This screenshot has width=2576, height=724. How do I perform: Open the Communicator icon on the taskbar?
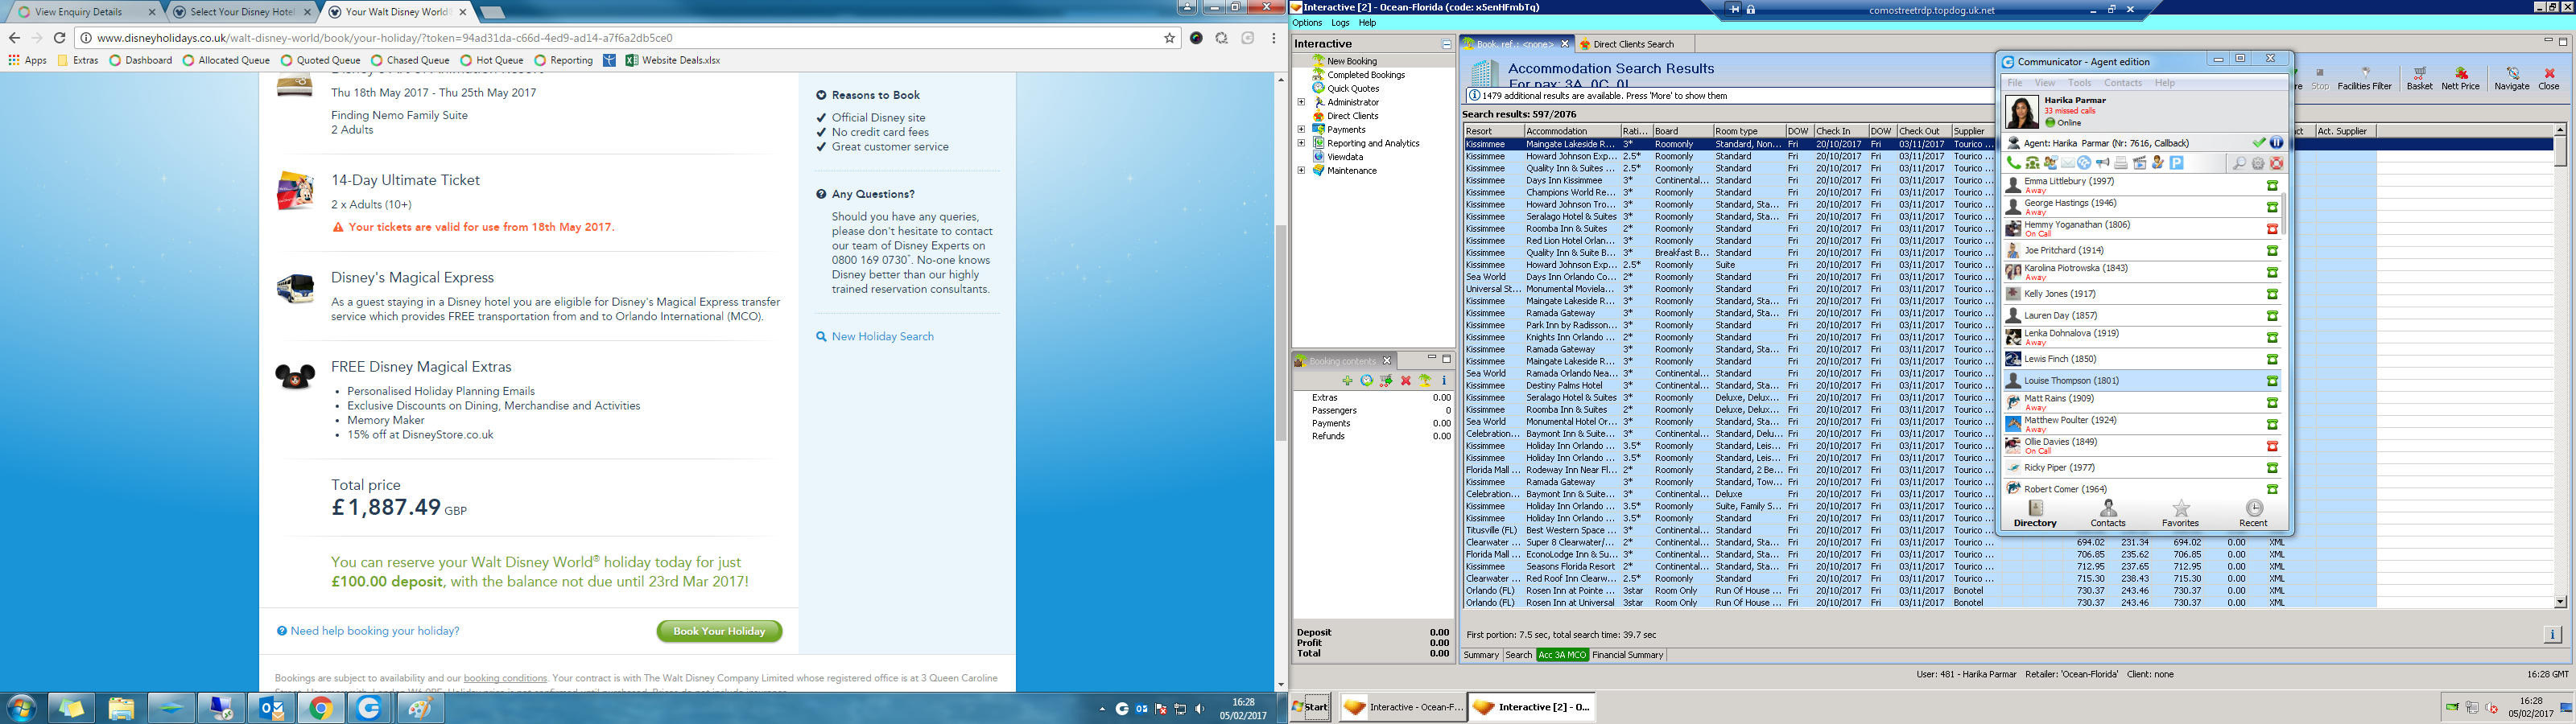(370, 708)
